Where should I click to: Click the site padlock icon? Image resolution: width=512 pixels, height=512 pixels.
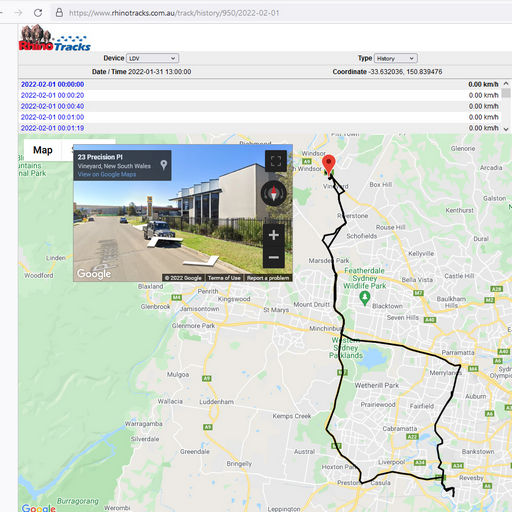click(x=59, y=13)
